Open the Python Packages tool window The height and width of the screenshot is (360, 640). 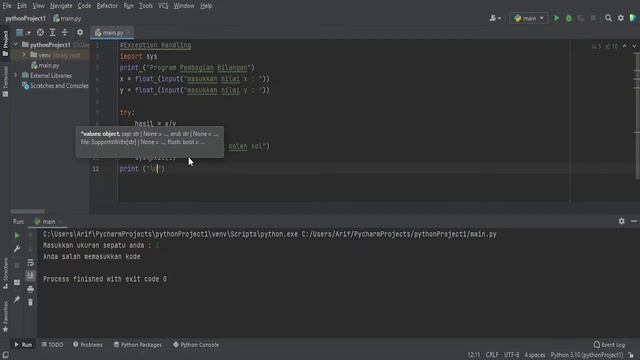(138, 345)
